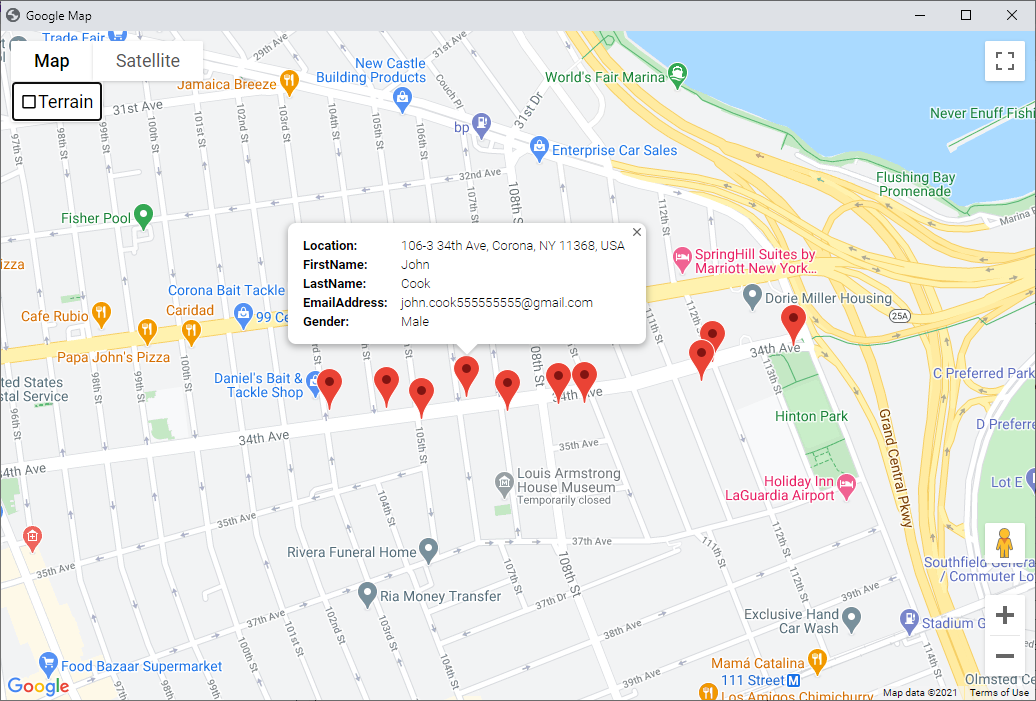Select the Jamaica Breeze restaurant icon
This screenshot has width=1036, height=701.
290,81
